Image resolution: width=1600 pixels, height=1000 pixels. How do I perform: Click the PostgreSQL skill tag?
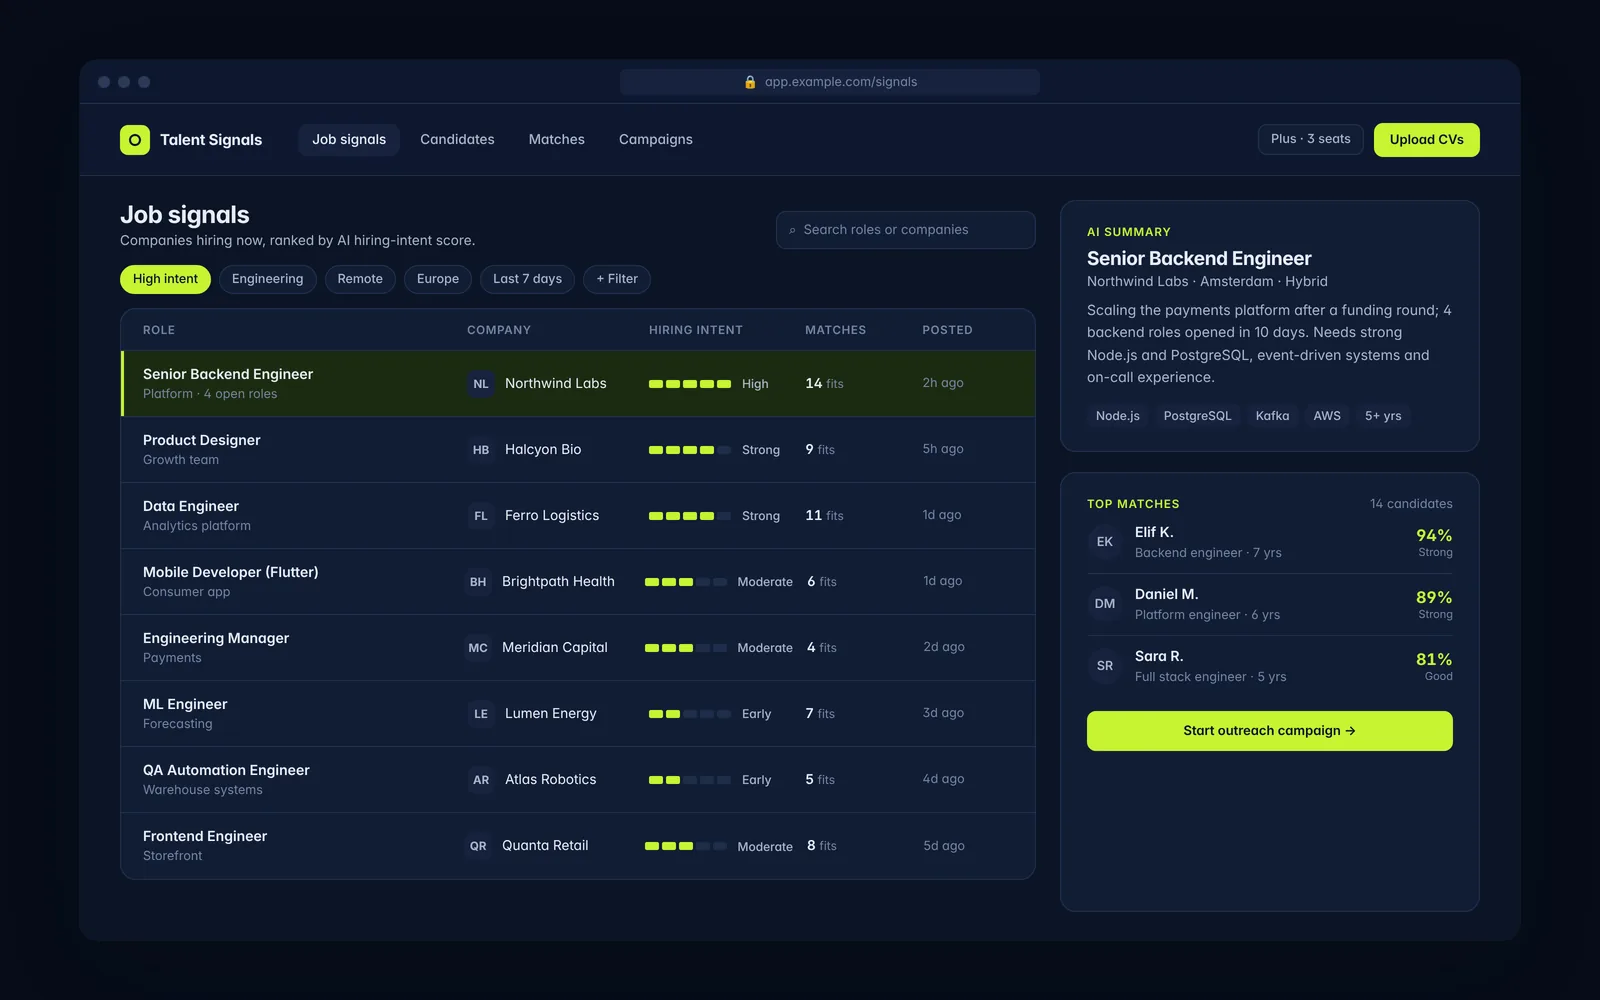tap(1197, 416)
